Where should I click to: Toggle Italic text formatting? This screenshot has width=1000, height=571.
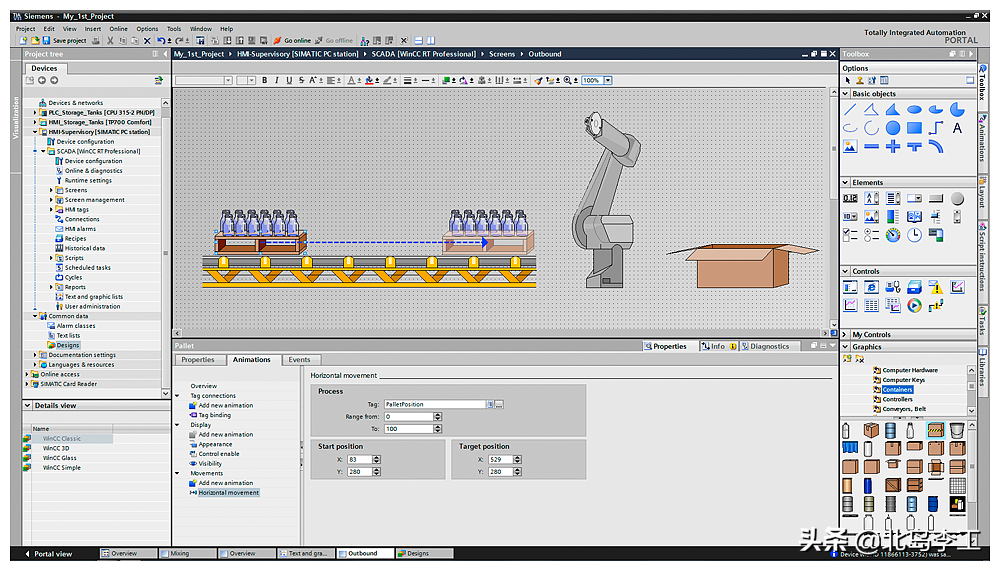click(x=277, y=80)
